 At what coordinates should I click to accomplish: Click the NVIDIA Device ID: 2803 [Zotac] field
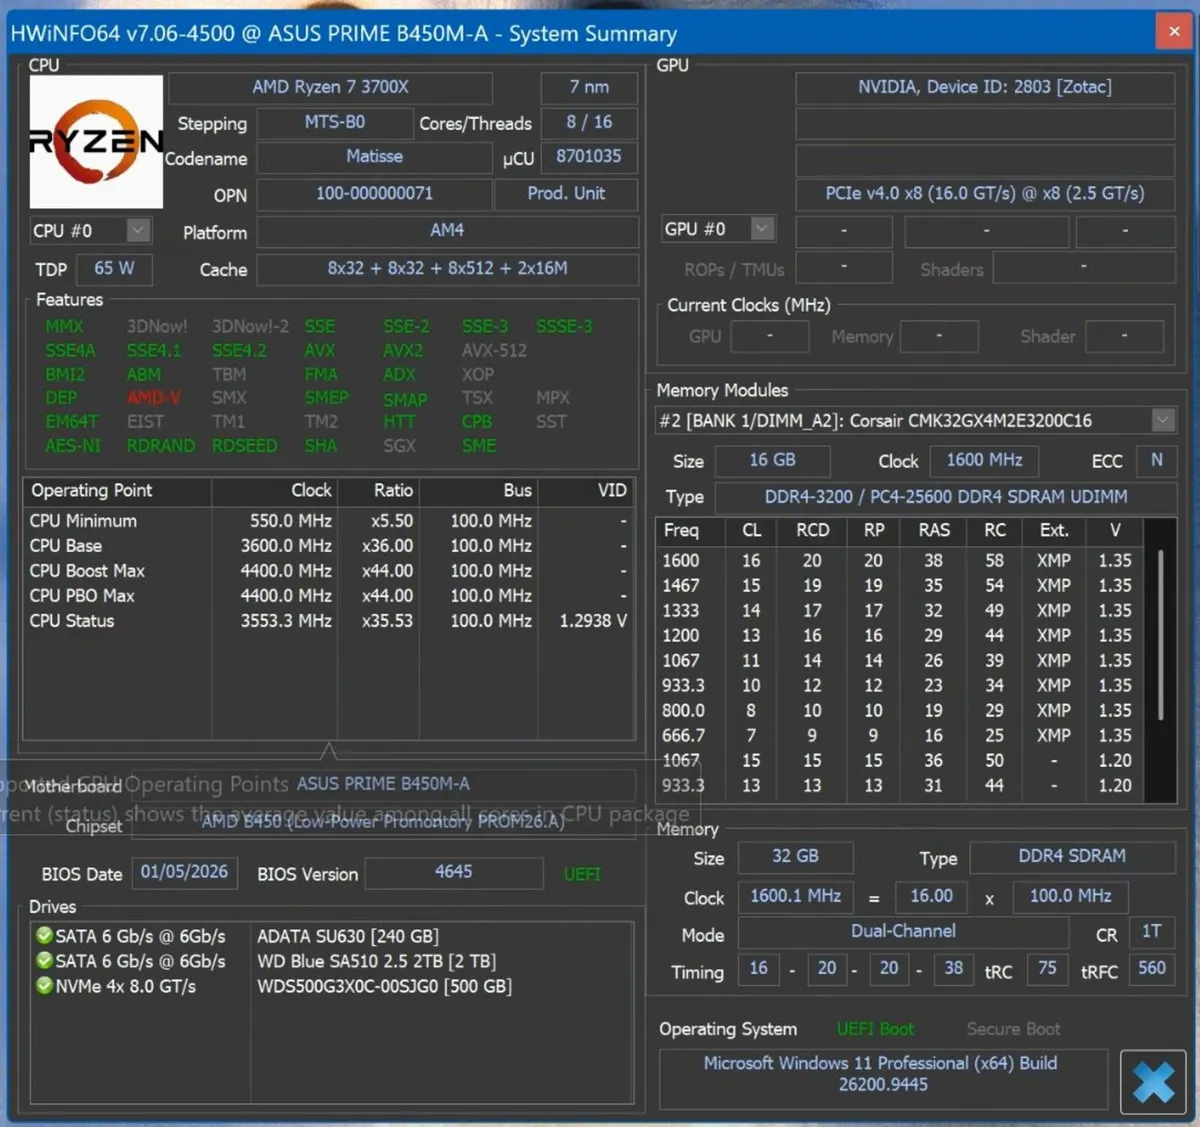coord(985,88)
